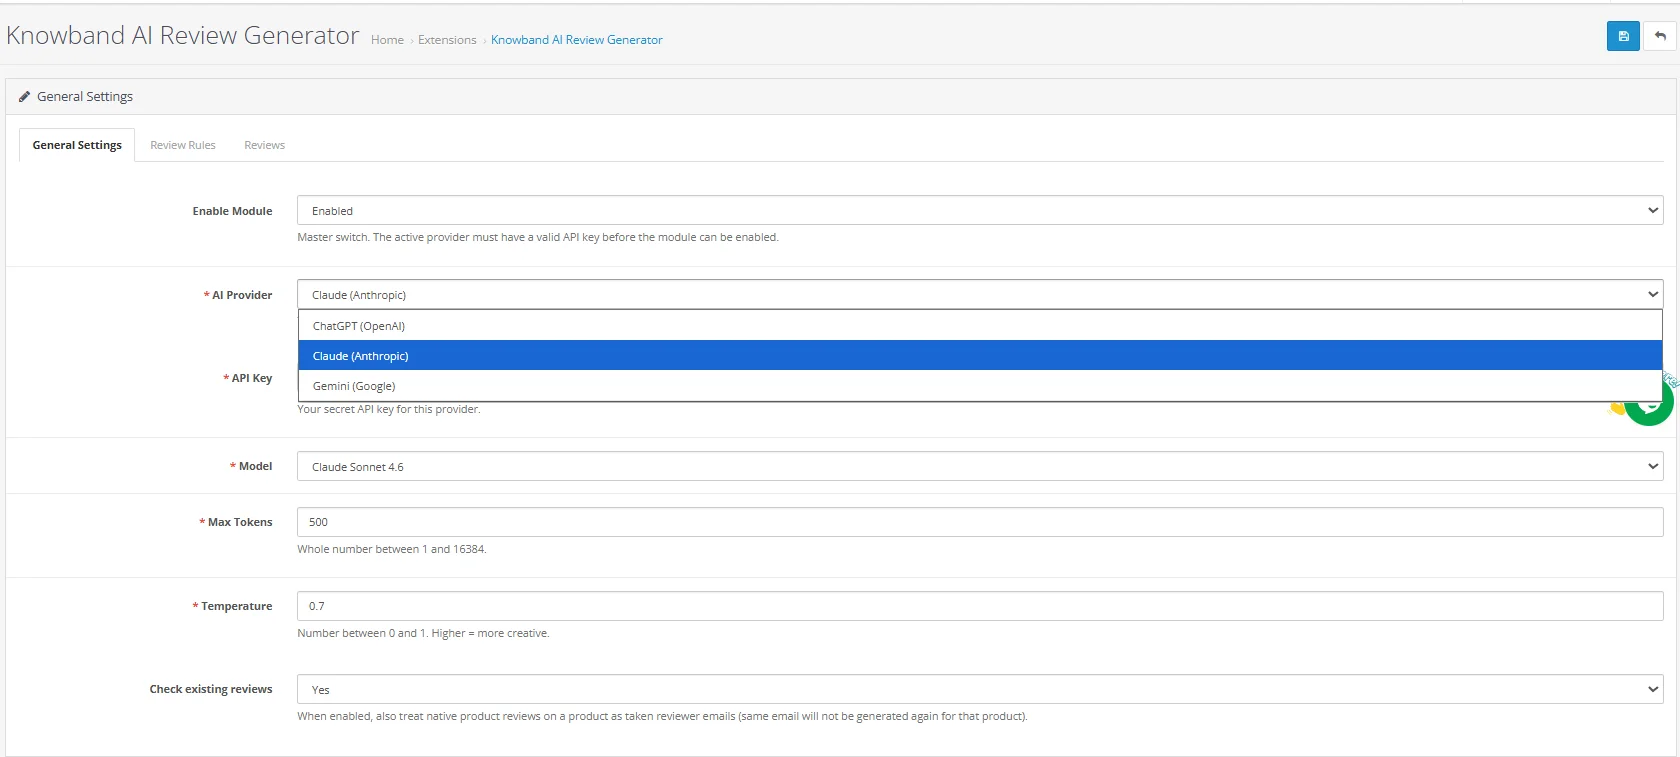Click the 'Check existing reviews' label
This screenshot has height=757, width=1680.
tap(211, 689)
